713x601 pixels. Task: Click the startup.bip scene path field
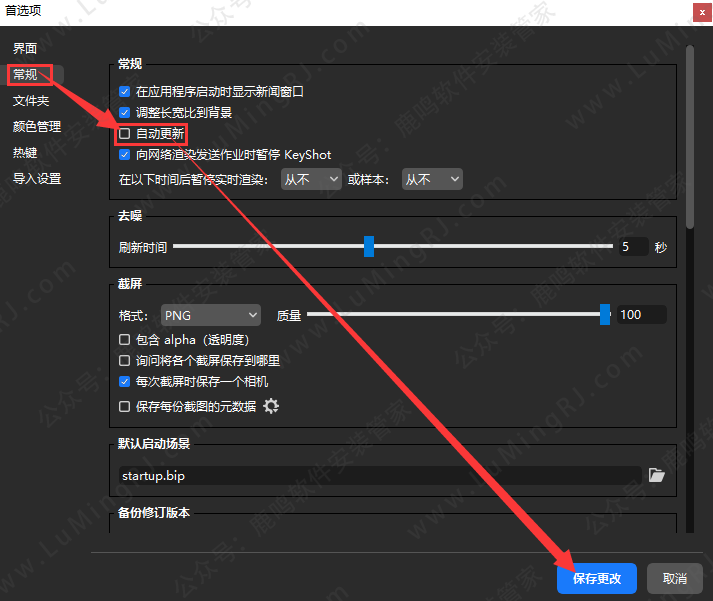378,476
